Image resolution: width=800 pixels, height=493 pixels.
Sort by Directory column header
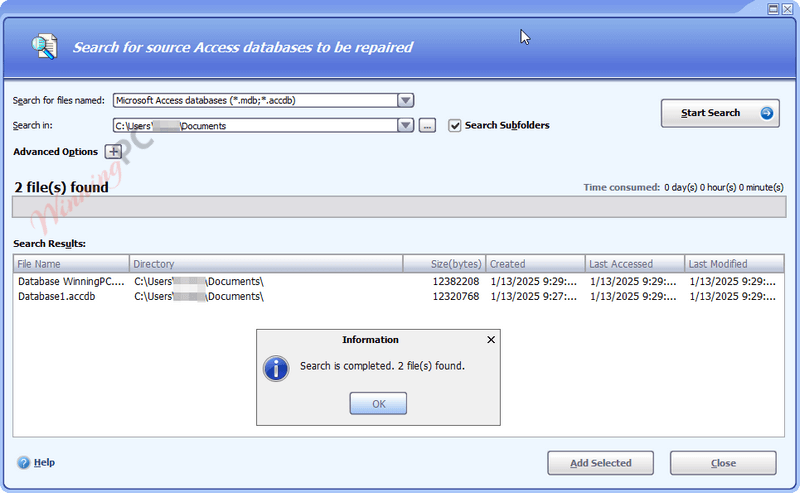click(x=266, y=264)
